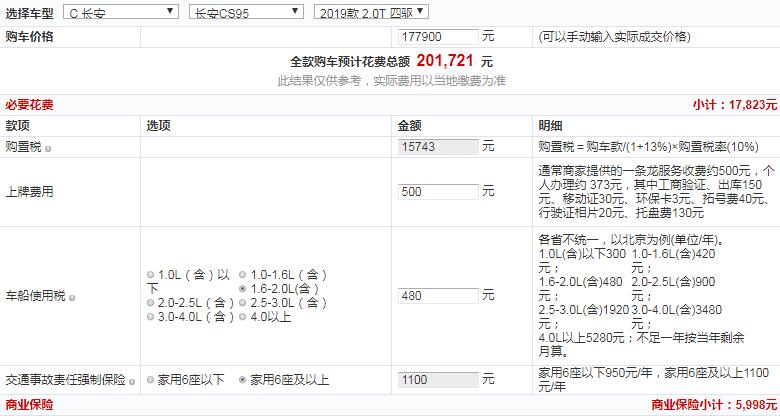Click the info icon next to 交通事故责任强制保险

point(132,382)
